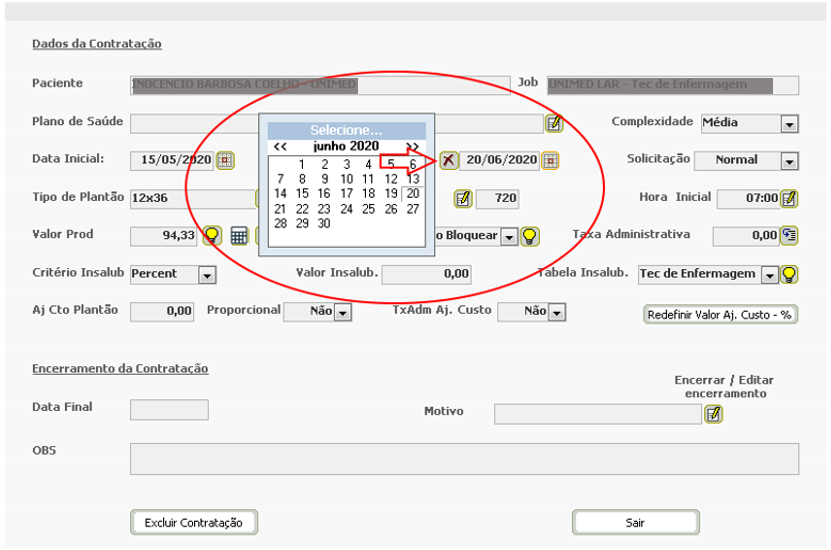The height and width of the screenshot is (550, 831).
Task: Select day 20 in the June calendar
Action: coord(412,194)
